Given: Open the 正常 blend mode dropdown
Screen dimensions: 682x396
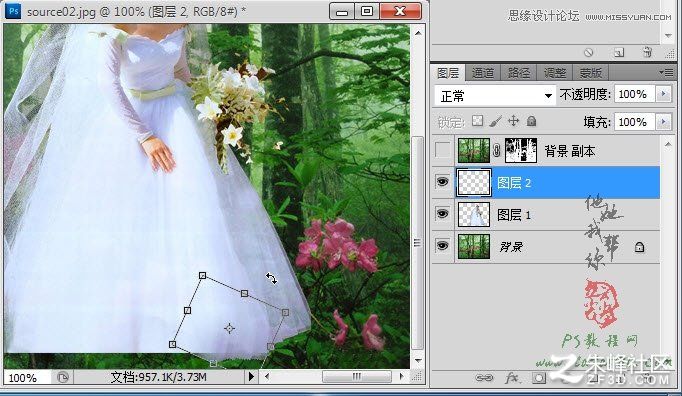Looking at the screenshot, I should [495, 96].
